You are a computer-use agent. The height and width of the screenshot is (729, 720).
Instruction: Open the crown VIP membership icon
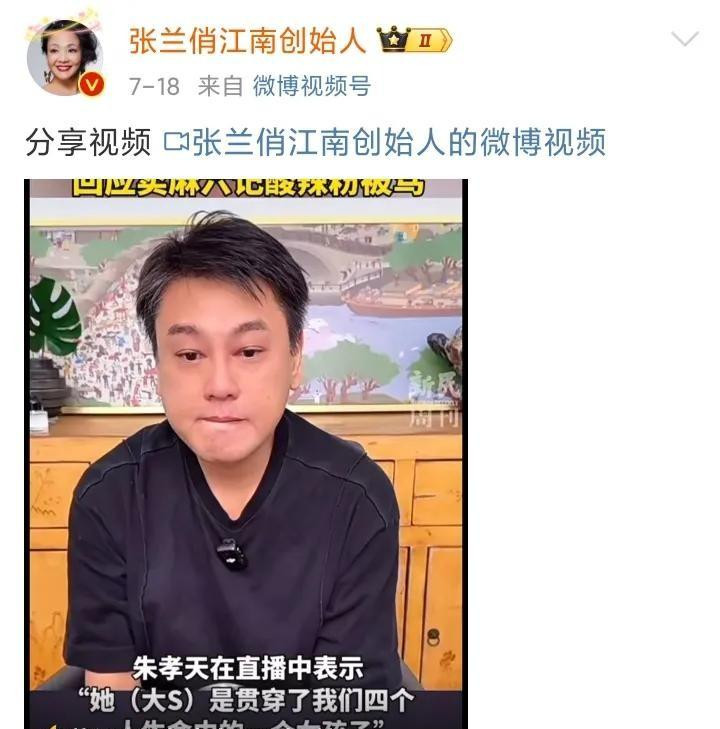click(x=393, y=39)
